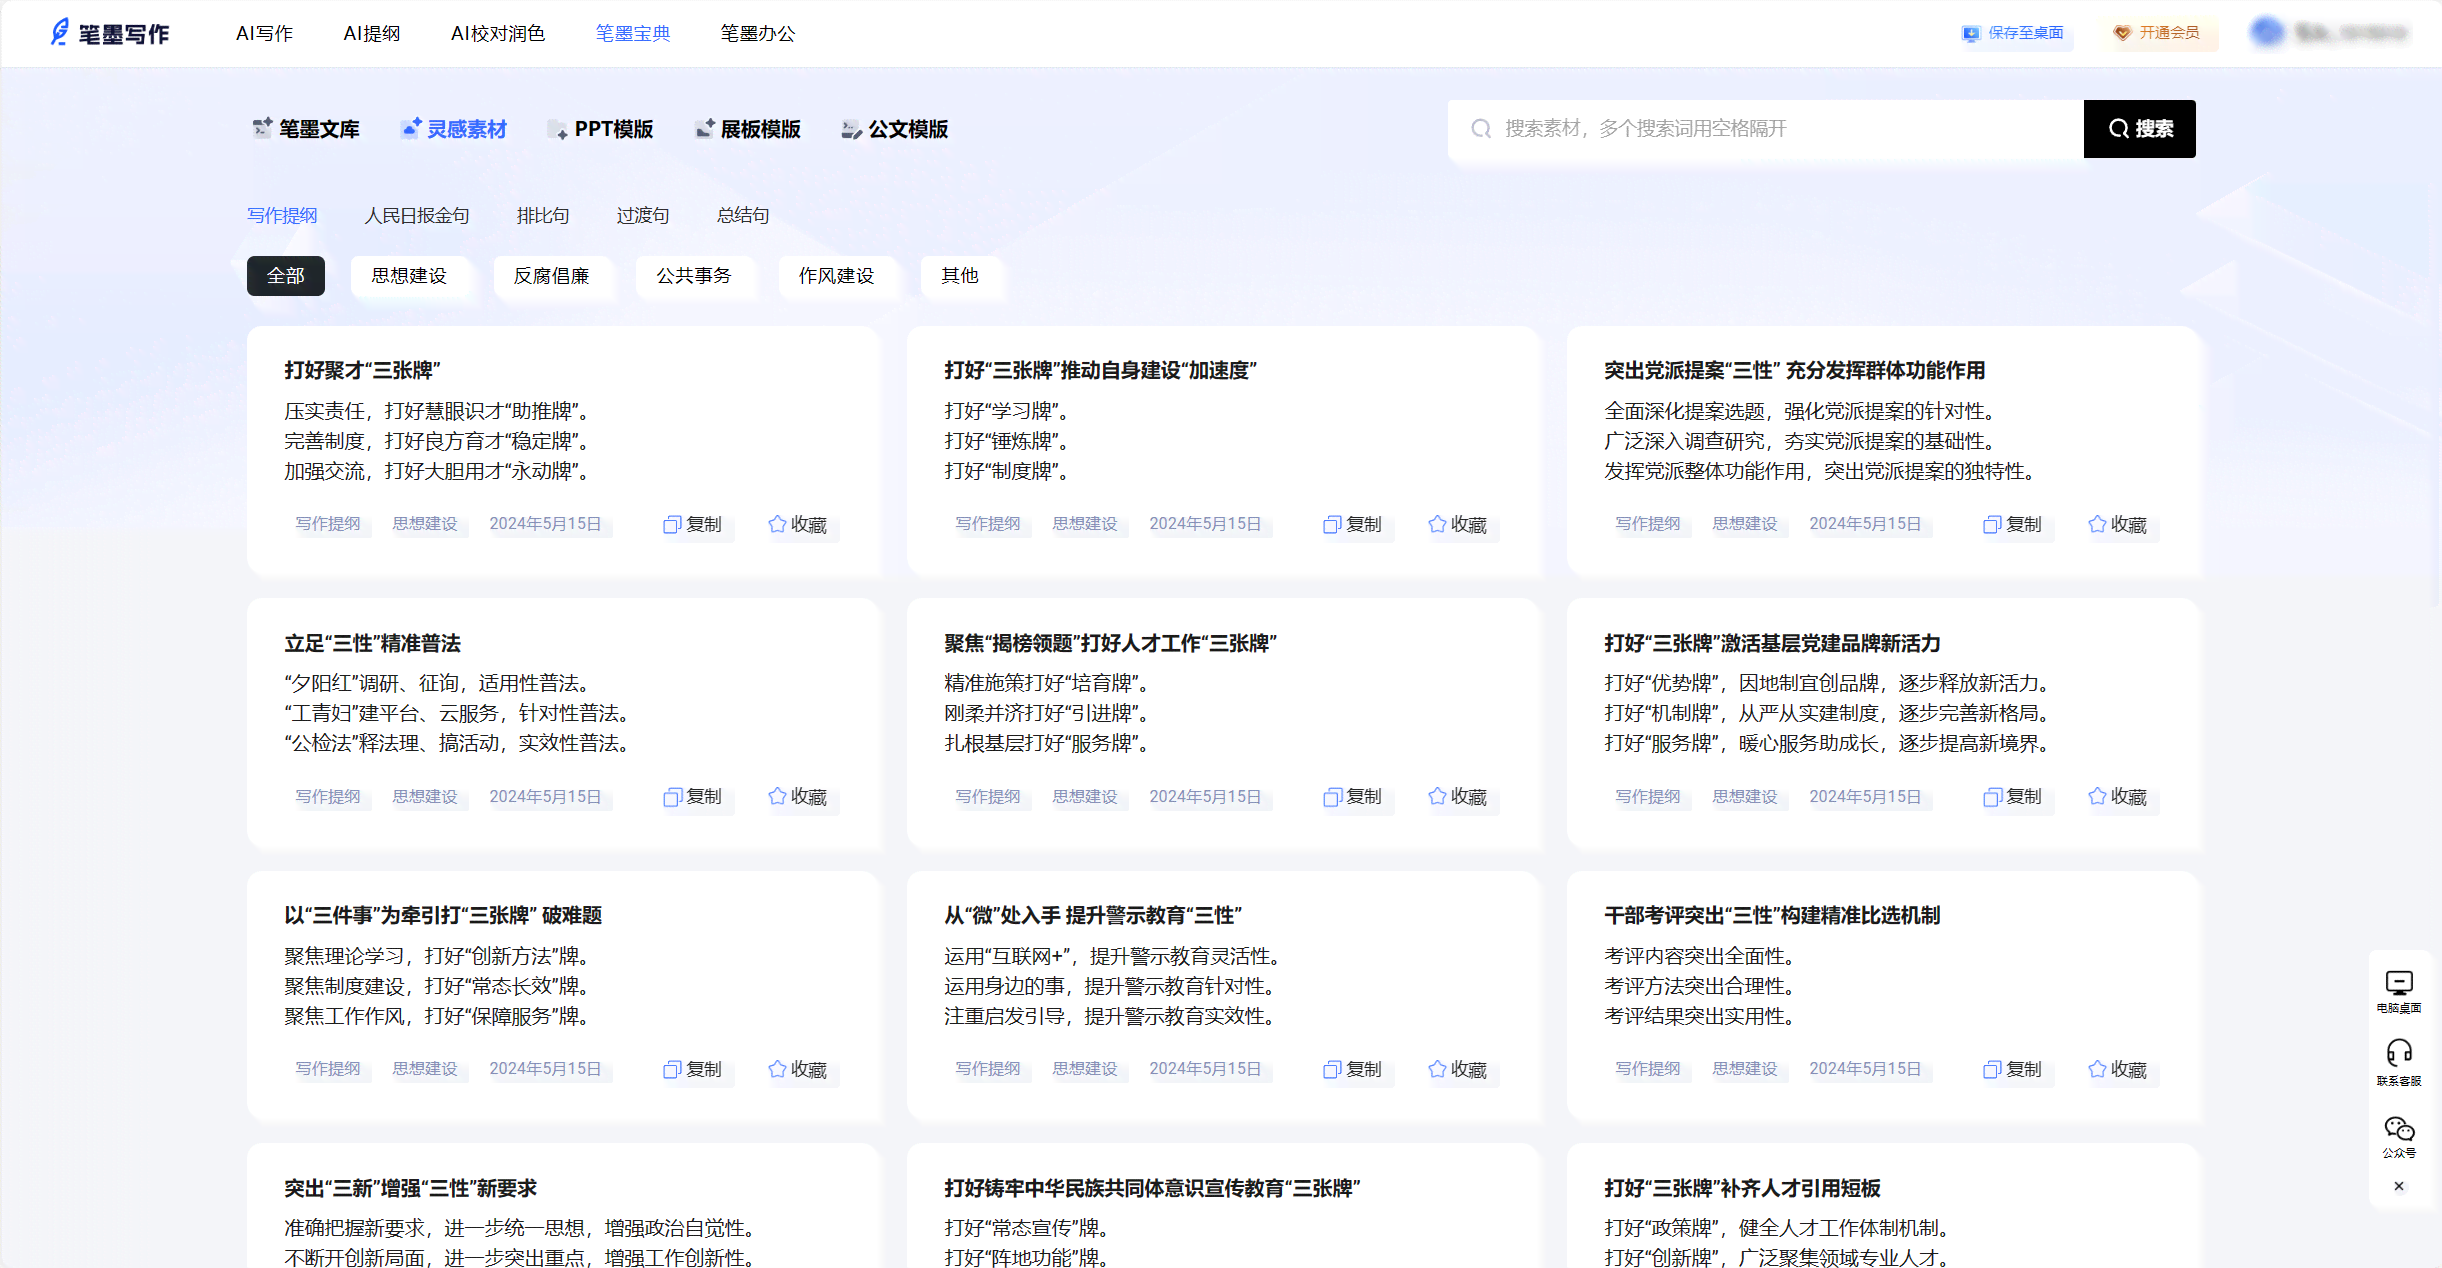Favorite the 干部考评突出"三性" card

point(2118,1069)
